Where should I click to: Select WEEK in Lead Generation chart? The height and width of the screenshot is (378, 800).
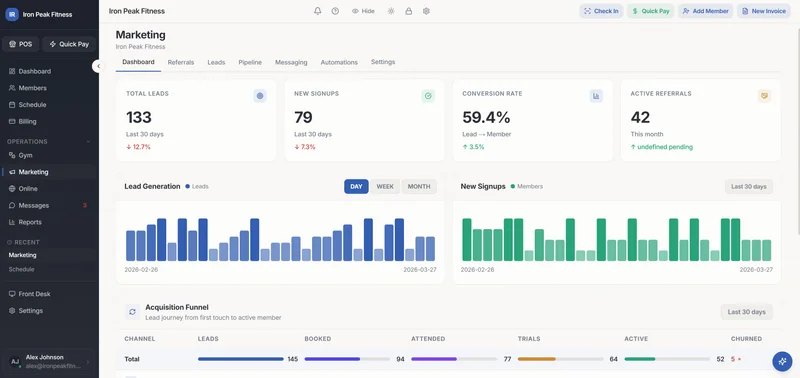click(385, 187)
